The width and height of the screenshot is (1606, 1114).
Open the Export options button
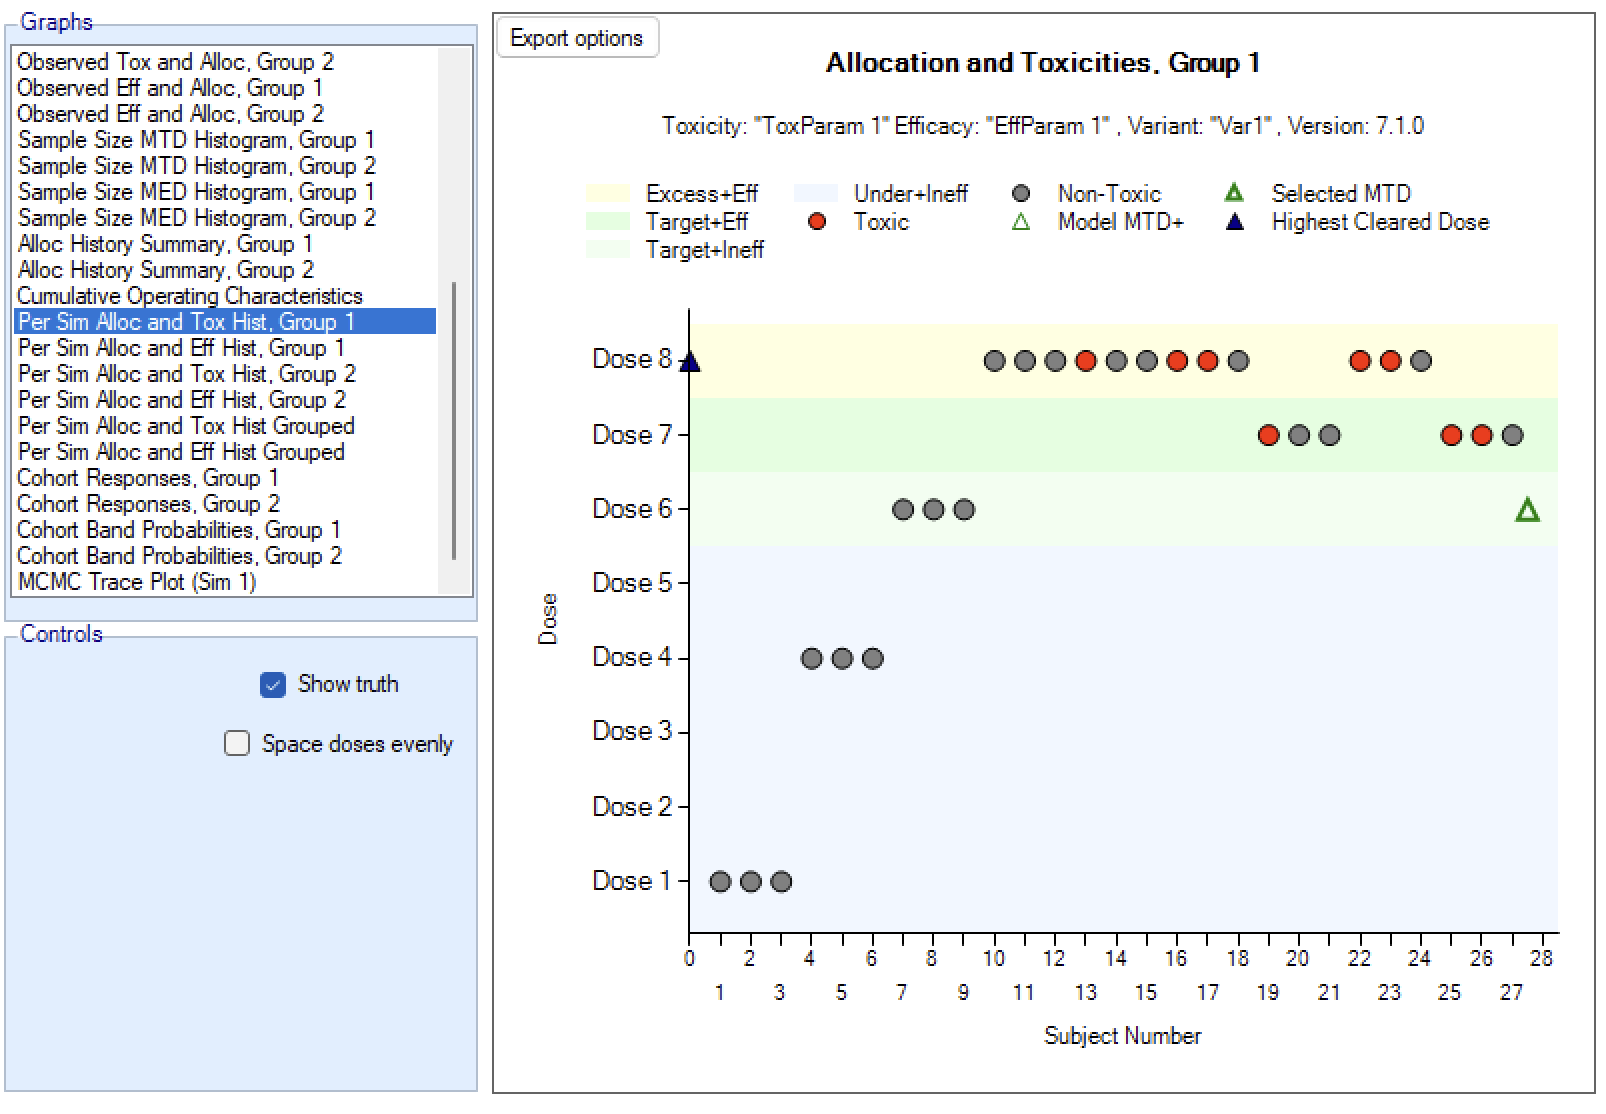(577, 38)
